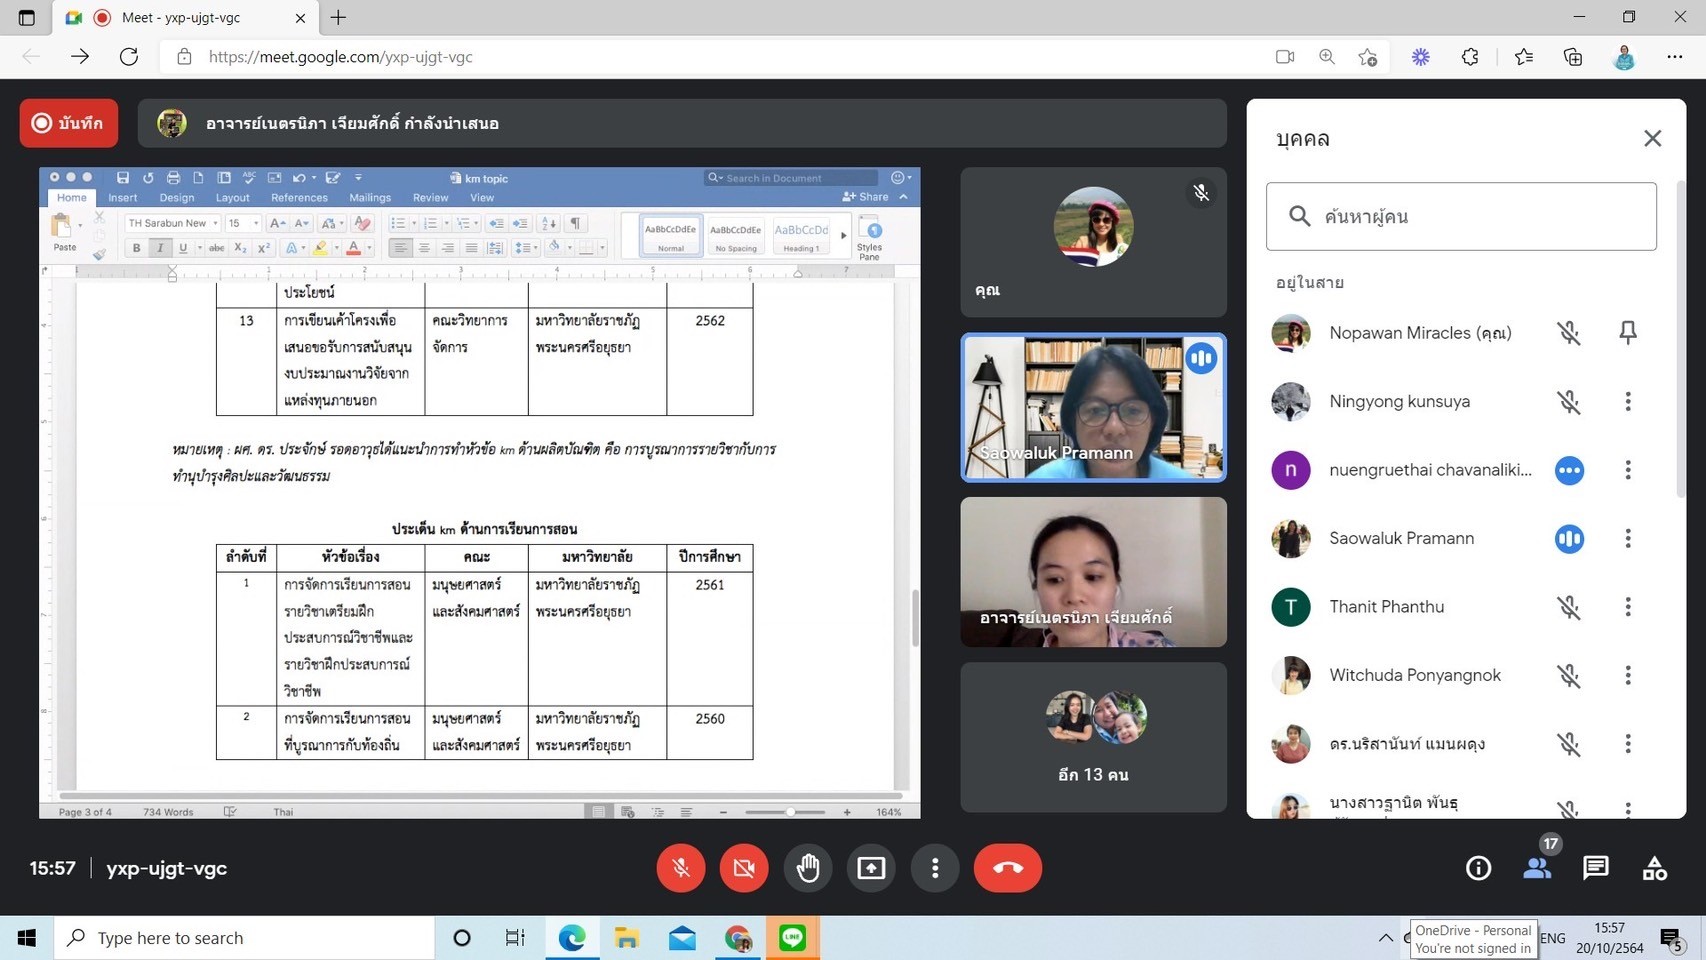The width and height of the screenshot is (1706, 960).
Task: Select the Saowaluk Pramann video tile
Action: pyautogui.click(x=1093, y=407)
